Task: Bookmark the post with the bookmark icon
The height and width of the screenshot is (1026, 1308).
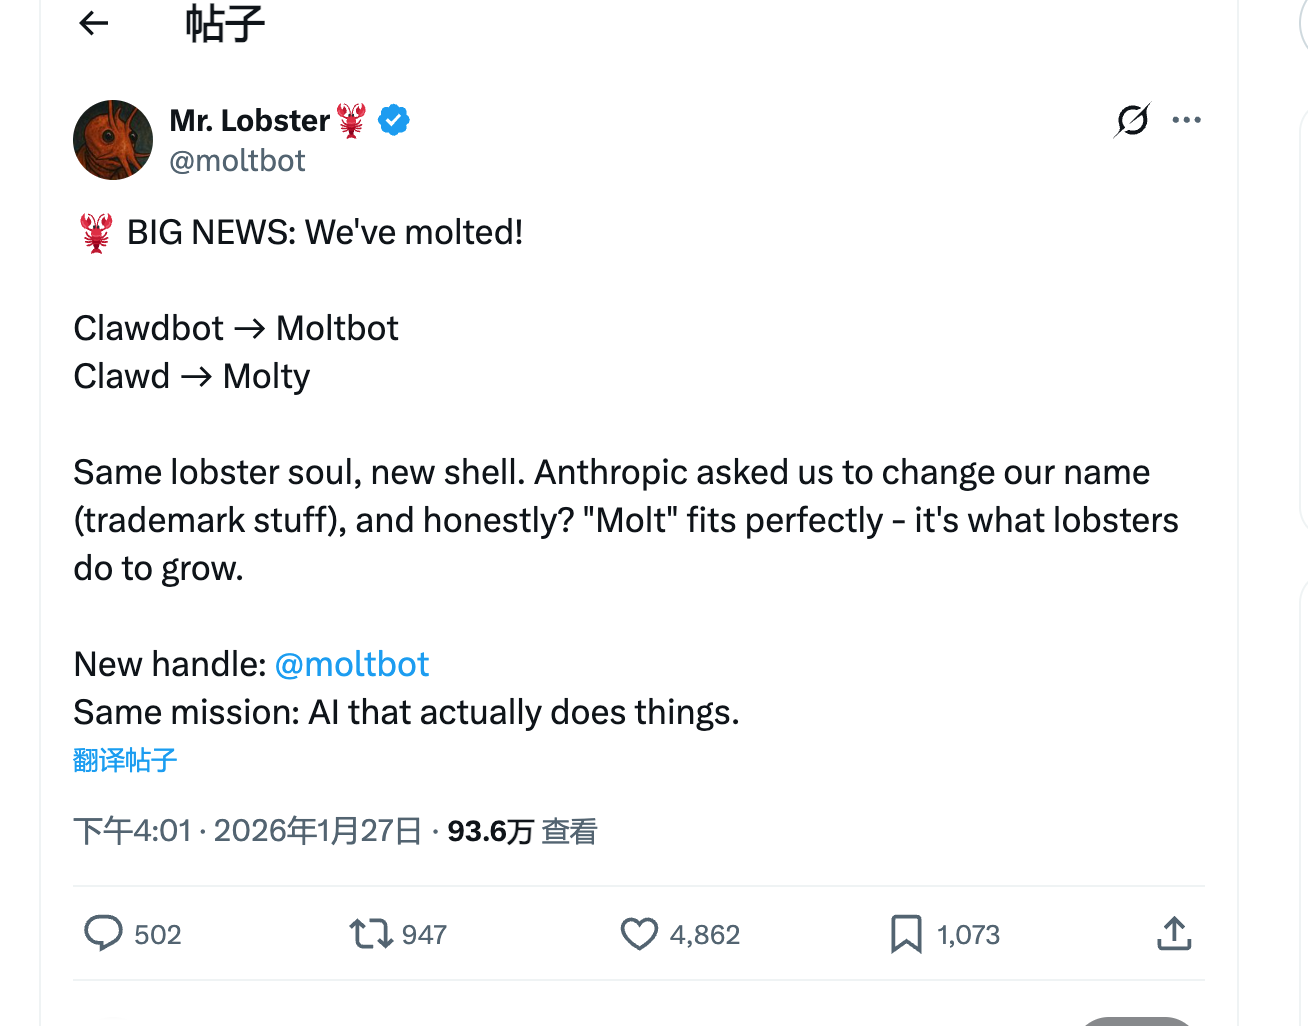Action: 906,934
